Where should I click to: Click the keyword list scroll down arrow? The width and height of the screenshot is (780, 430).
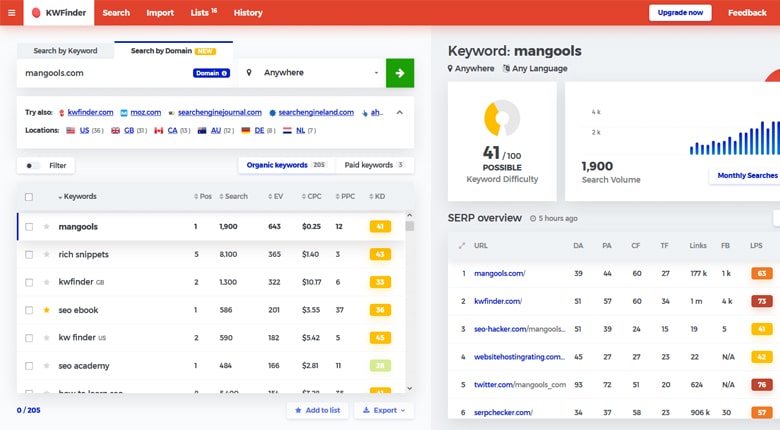click(x=409, y=388)
